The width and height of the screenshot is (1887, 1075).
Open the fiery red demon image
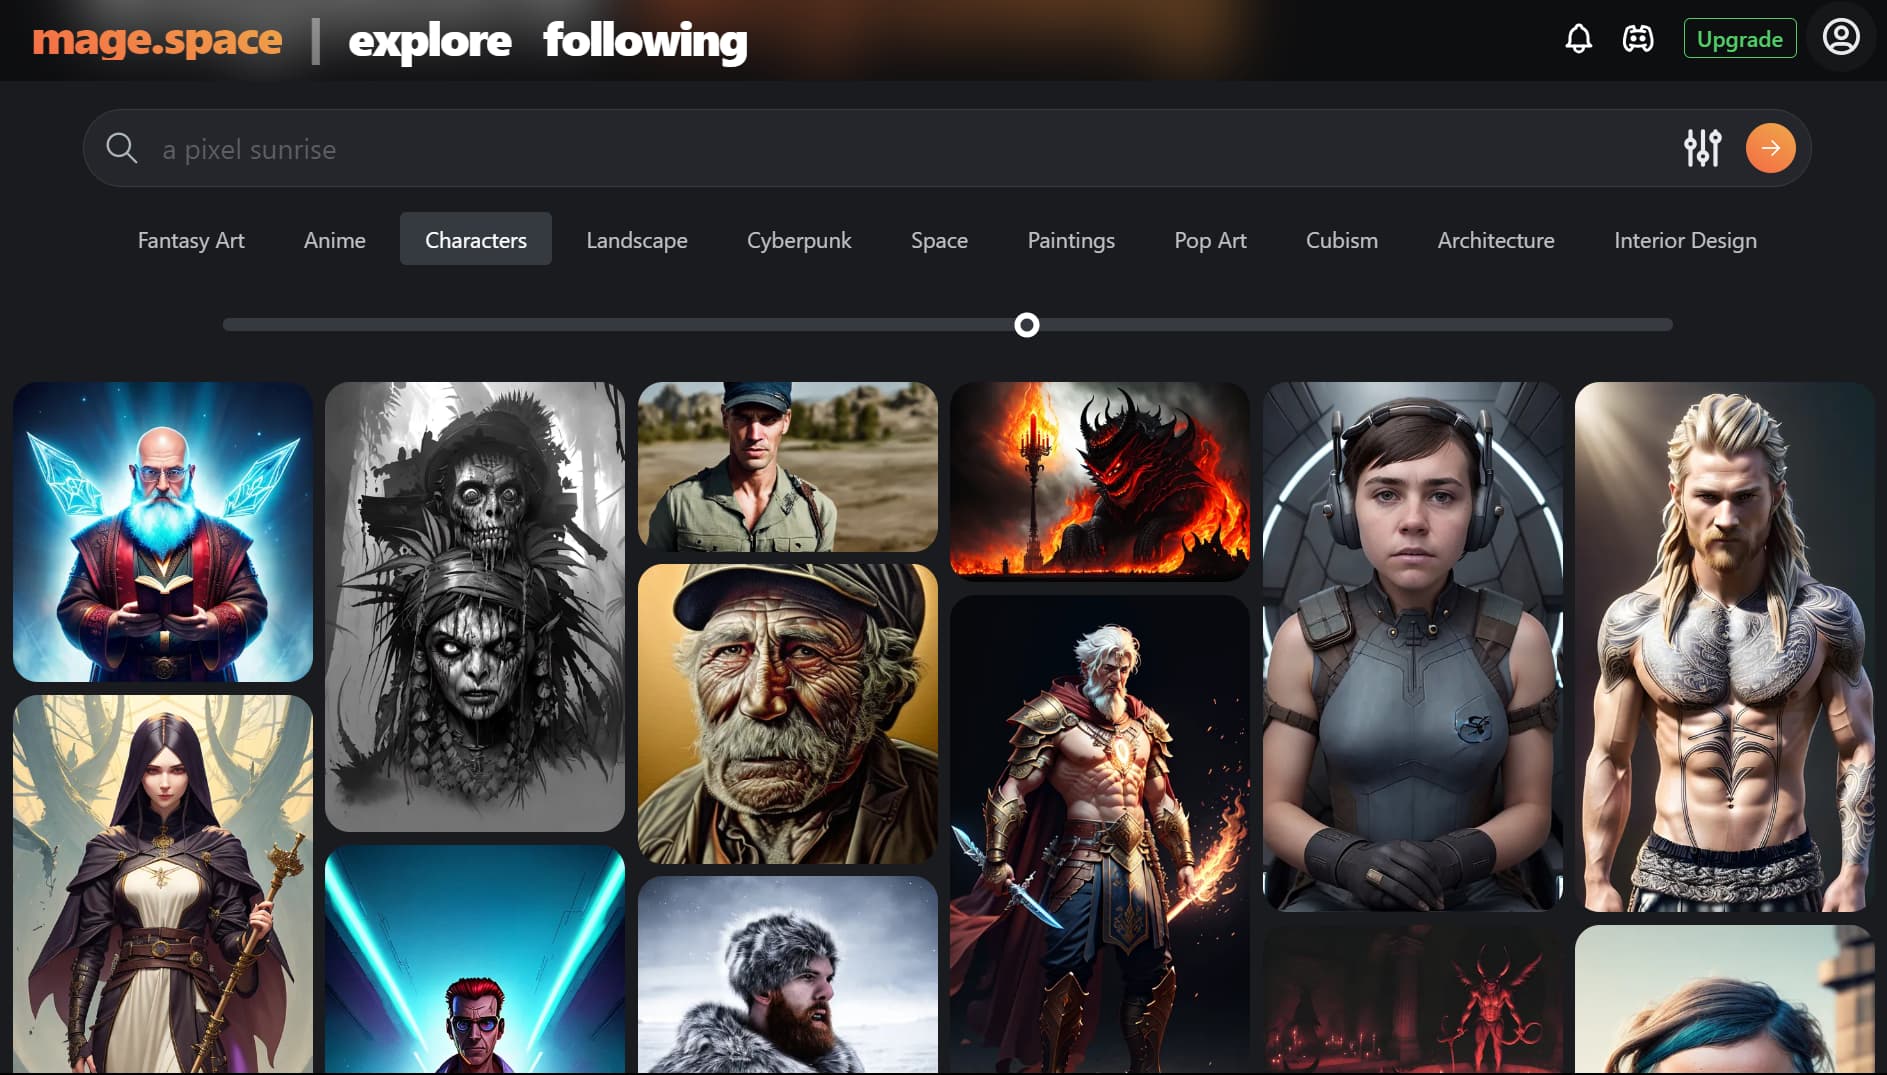pyautogui.click(x=1099, y=480)
